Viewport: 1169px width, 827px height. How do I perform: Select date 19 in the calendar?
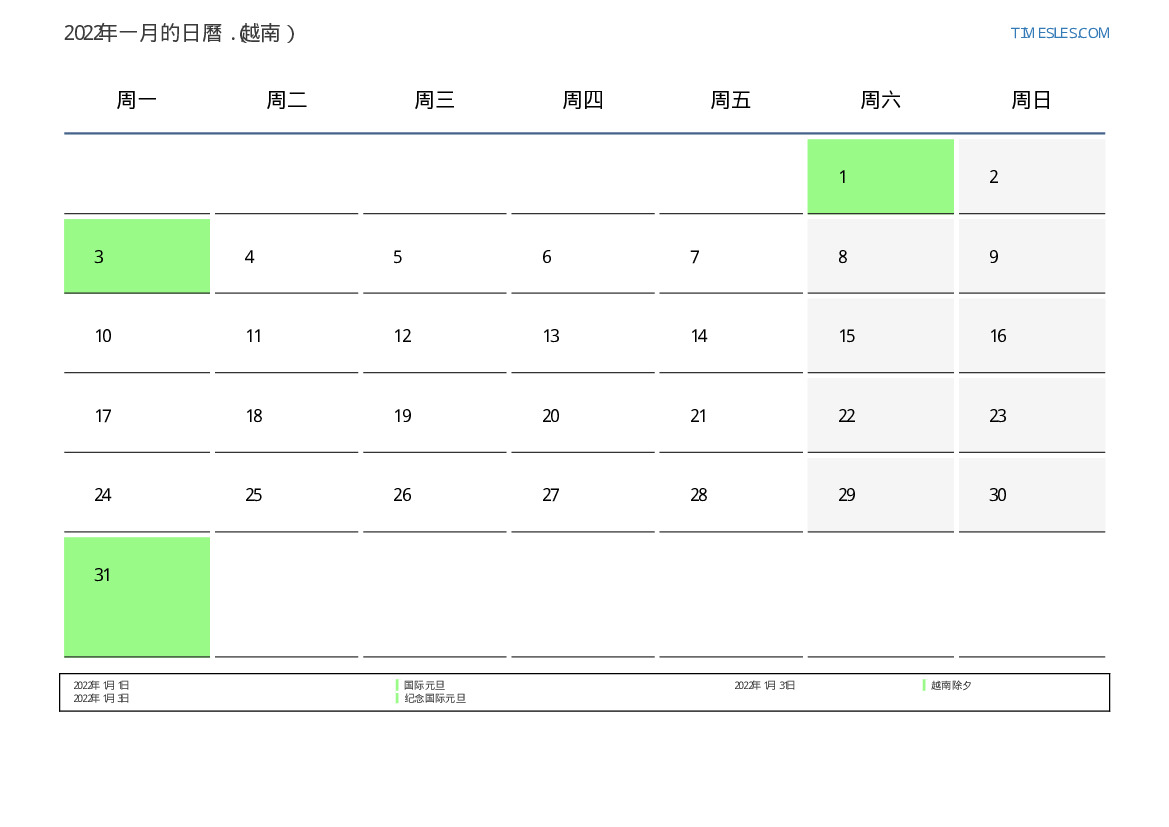point(435,415)
